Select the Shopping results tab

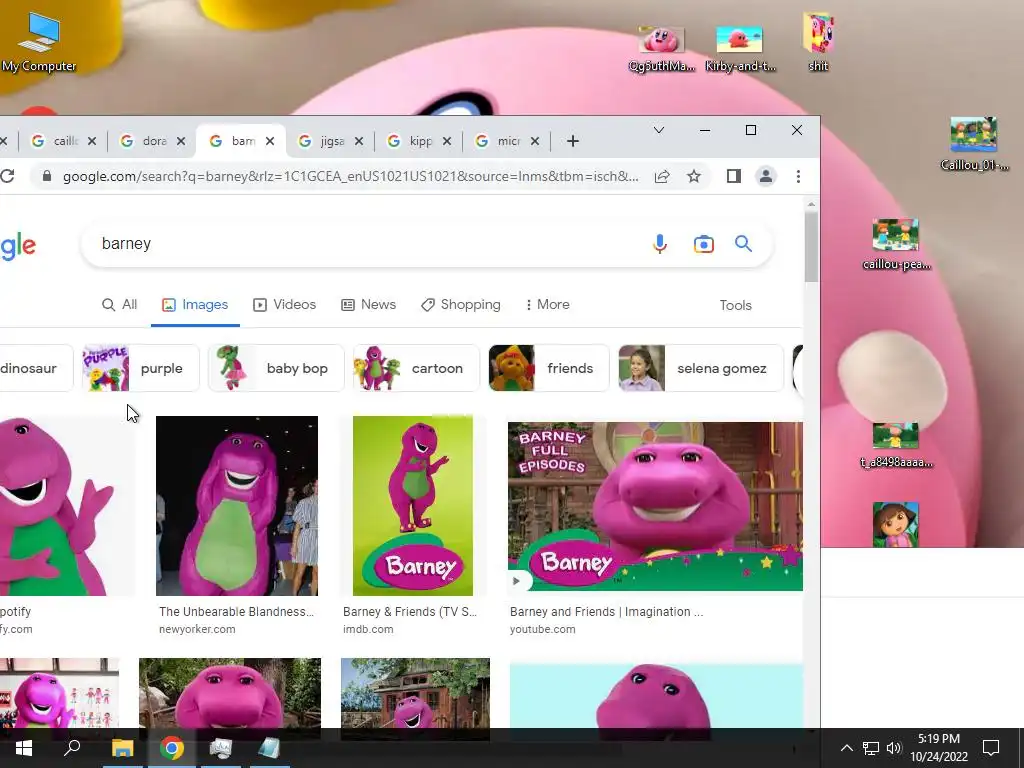461,305
